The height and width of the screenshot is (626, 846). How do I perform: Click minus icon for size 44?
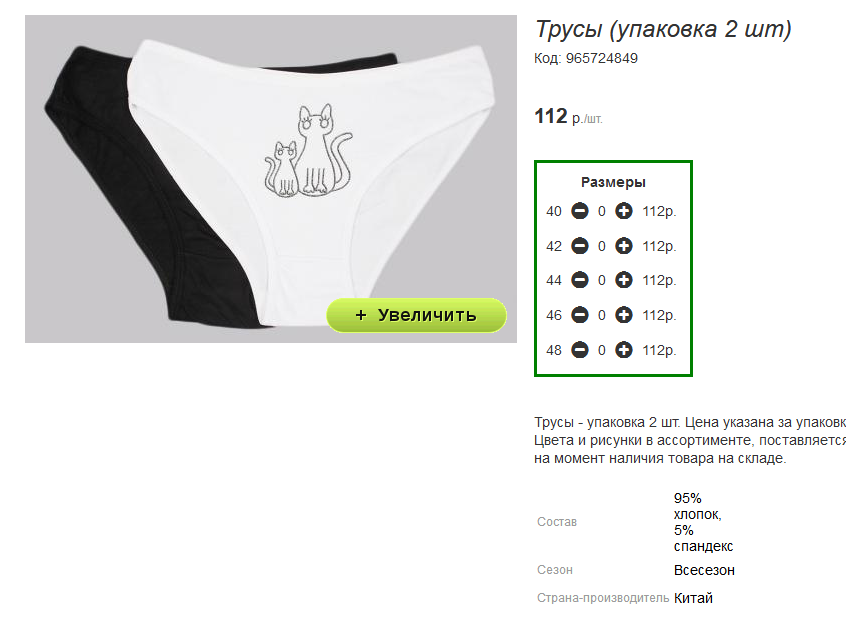[x=580, y=280]
